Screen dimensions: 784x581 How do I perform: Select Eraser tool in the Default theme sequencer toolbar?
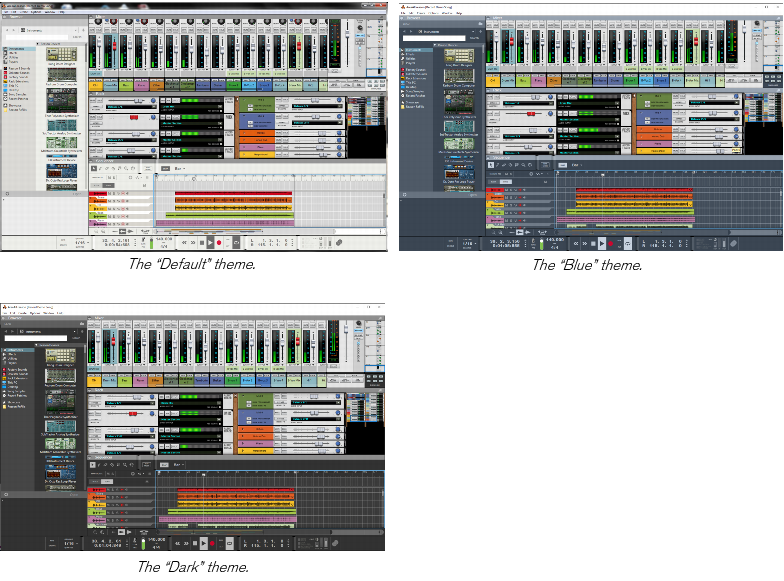pyautogui.click(x=109, y=168)
